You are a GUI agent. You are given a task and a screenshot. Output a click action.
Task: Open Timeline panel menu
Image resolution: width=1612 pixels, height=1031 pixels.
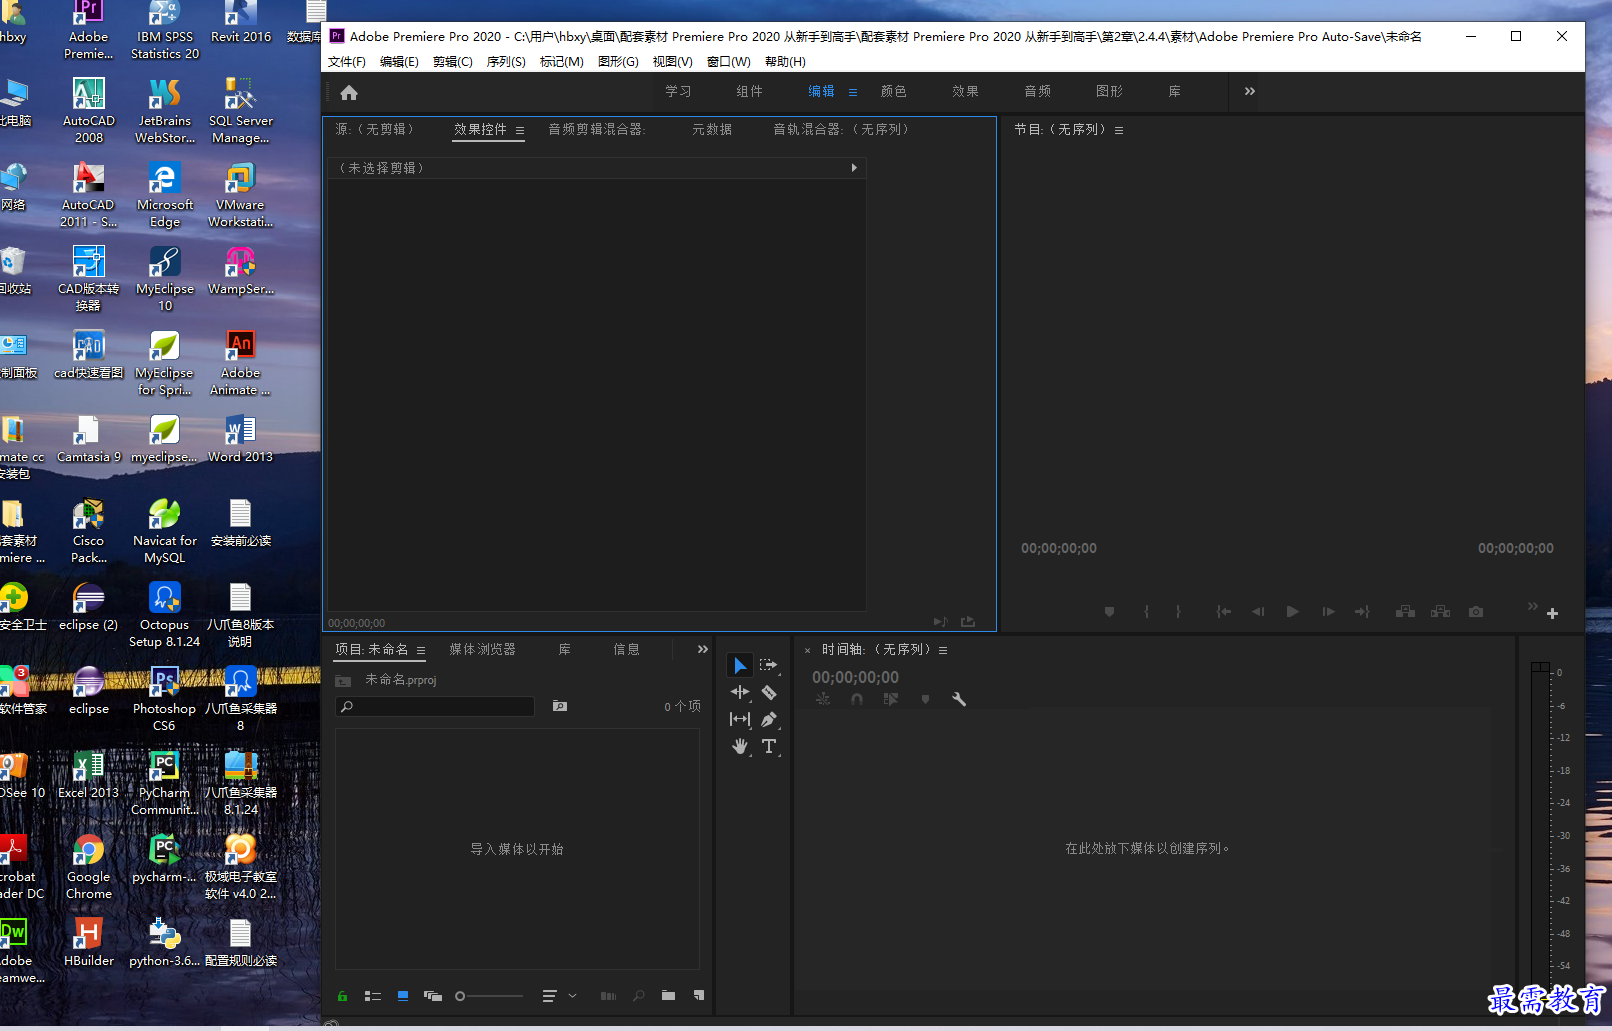[943, 650]
